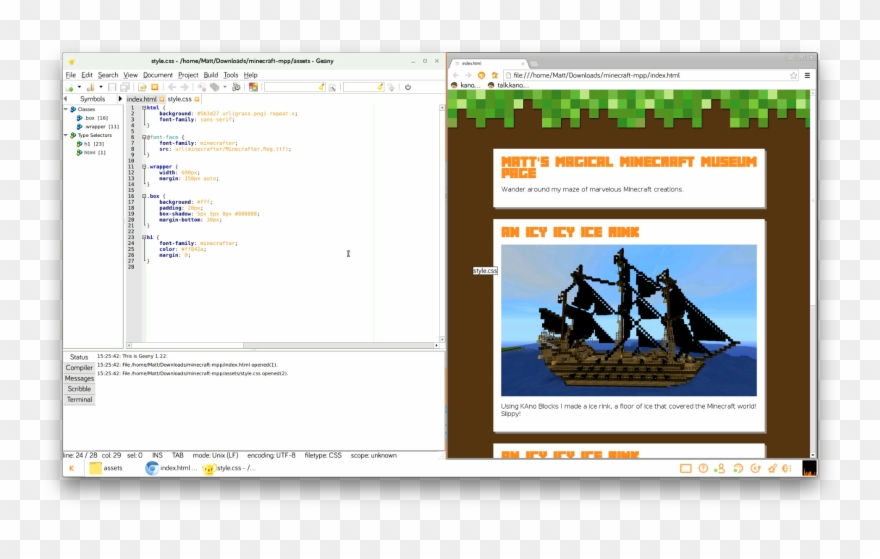Click the Open file icon in Geany toolbar
The image size is (880, 559).
coord(90,88)
